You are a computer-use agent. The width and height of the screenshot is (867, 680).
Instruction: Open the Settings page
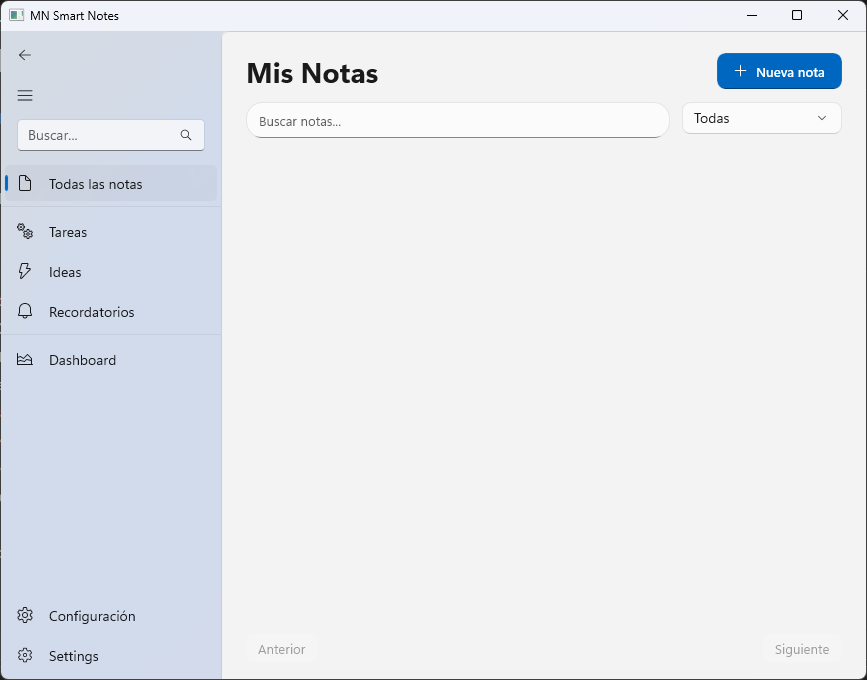[x=111, y=656]
